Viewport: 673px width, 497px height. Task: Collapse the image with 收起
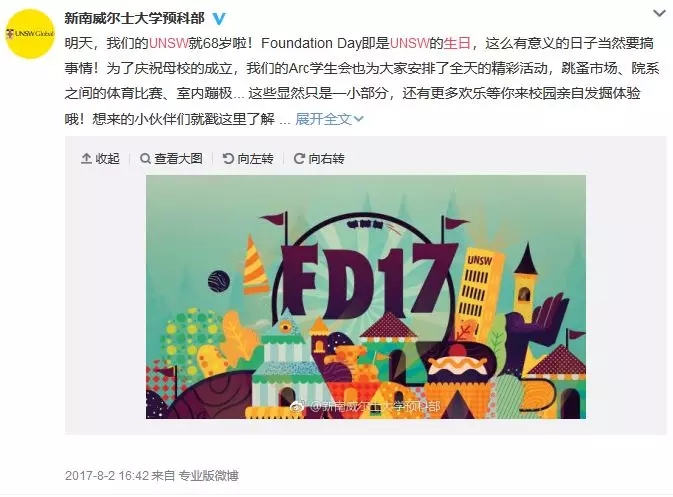point(100,159)
